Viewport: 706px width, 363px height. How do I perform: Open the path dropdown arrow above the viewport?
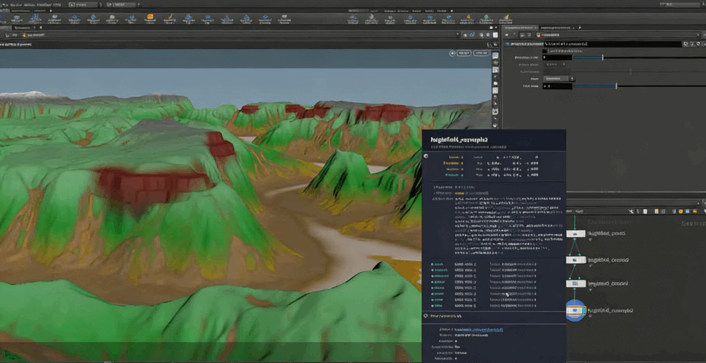pyautogui.click(x=458, y=35)
